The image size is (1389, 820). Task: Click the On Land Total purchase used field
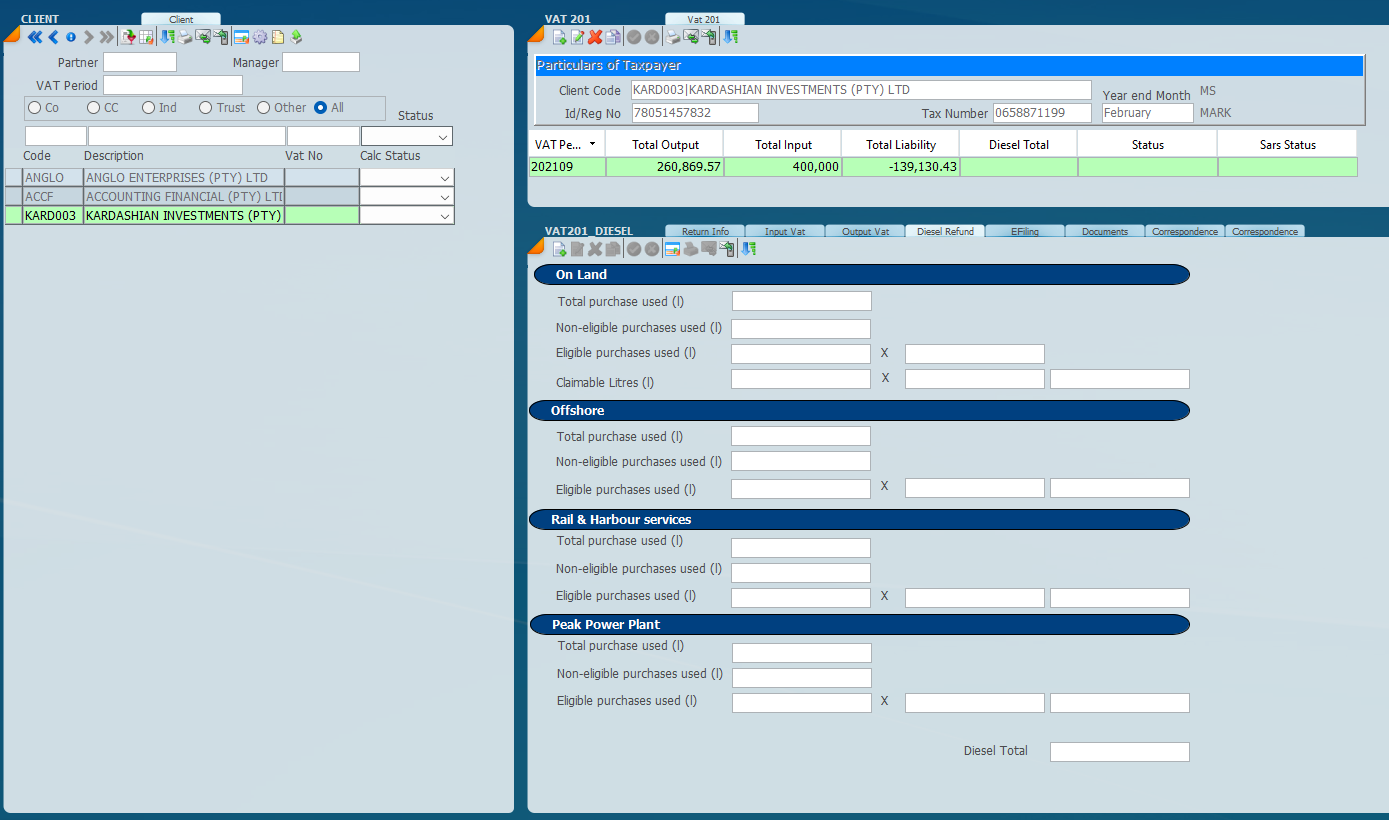pos(801,301)
